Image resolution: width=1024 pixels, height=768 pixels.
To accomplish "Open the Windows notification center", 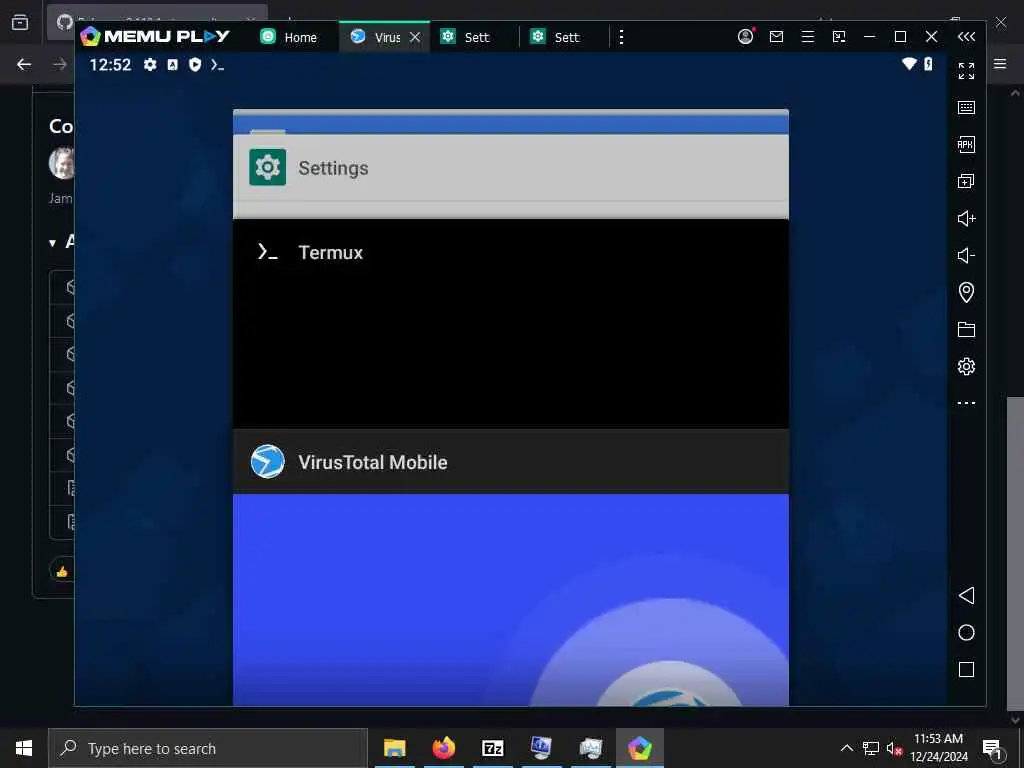I will (993, 749).
